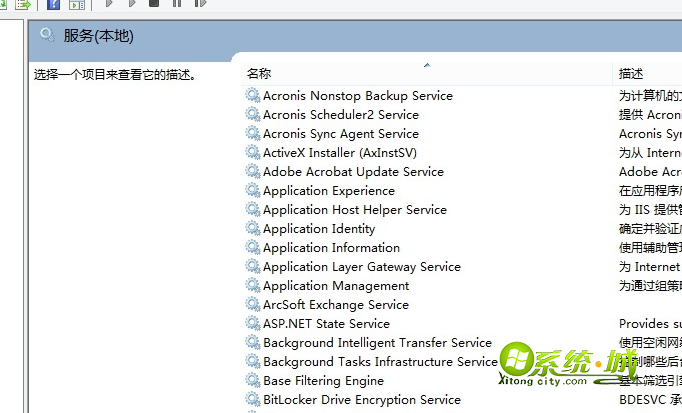Click the text '选择一个项目来查看它的描述。'

point(115,75)
